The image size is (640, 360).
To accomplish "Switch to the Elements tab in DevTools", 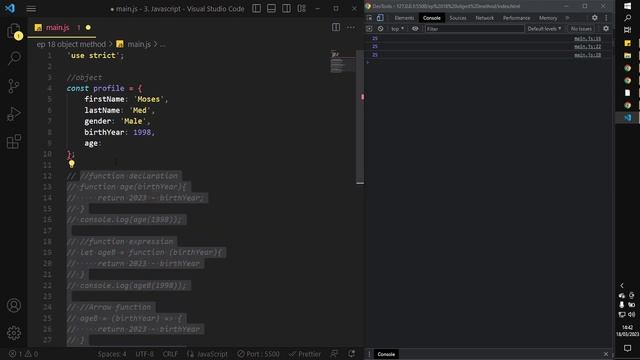I will [x=404, y=18].
